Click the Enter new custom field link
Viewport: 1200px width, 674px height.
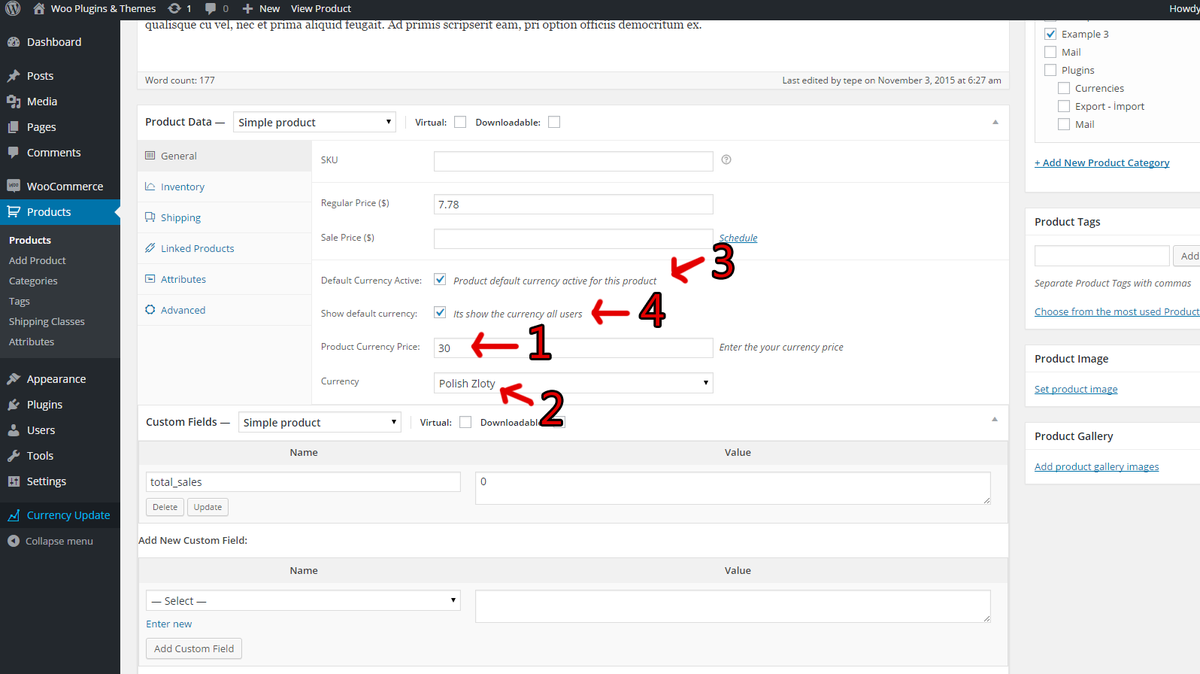click(x=169, y=624)
